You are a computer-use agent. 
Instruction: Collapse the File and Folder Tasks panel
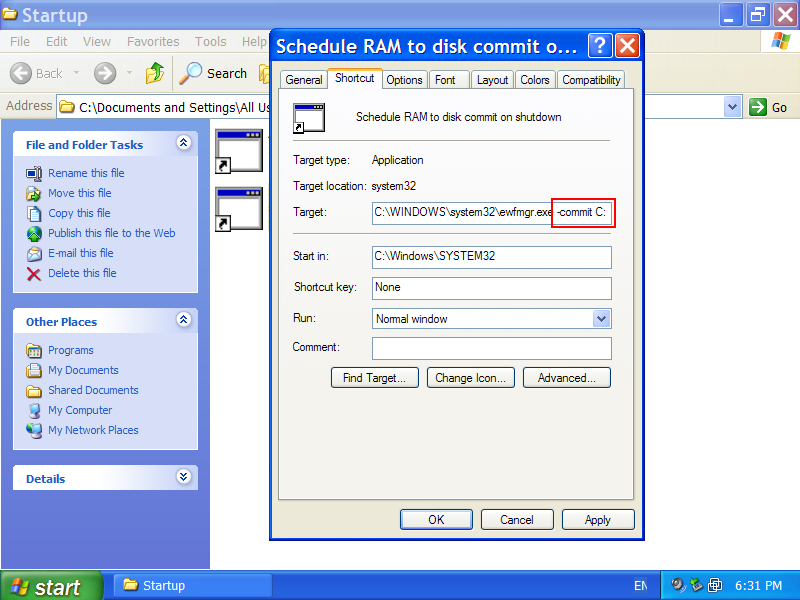(184, 142)
